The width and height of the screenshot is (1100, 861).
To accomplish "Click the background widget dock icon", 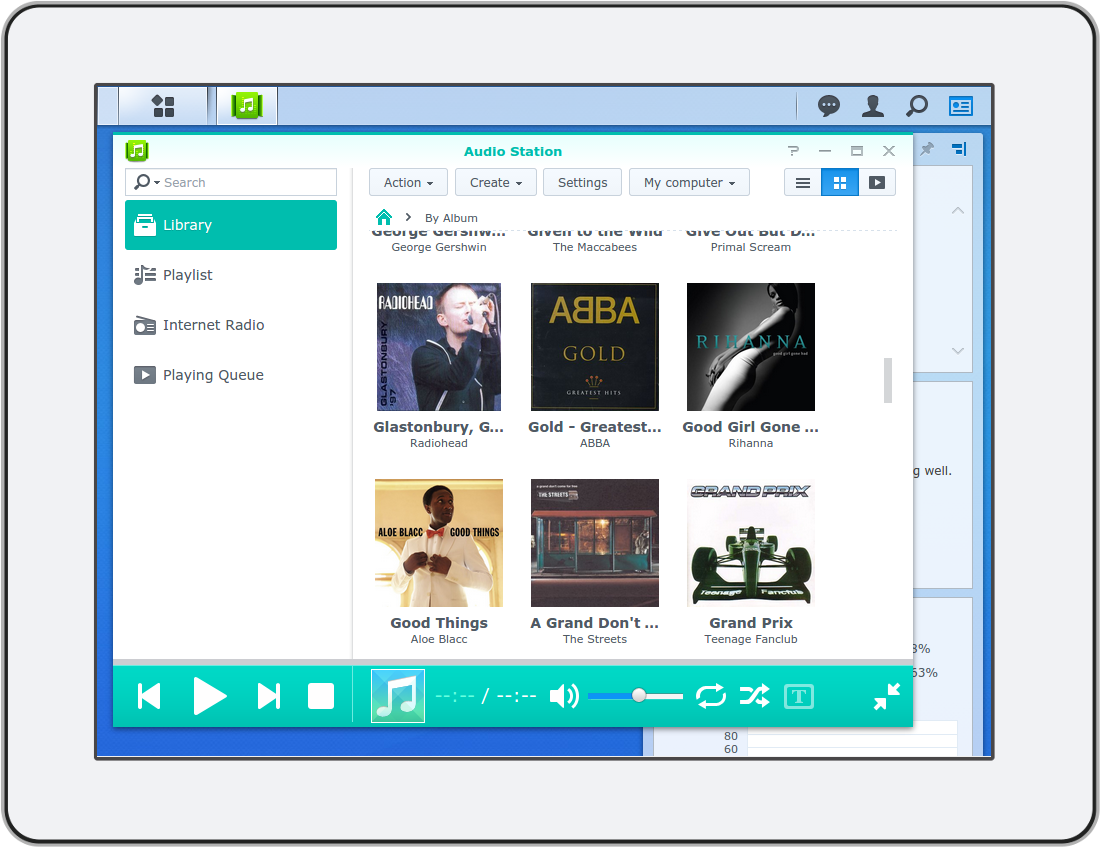I will tap(959, 149).
